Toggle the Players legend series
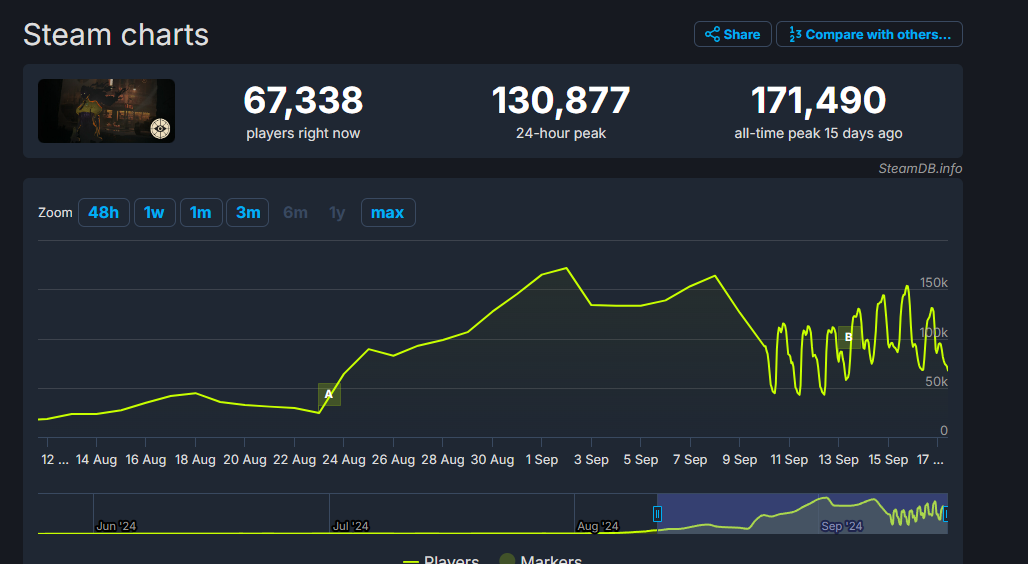 tap(441, 560)
